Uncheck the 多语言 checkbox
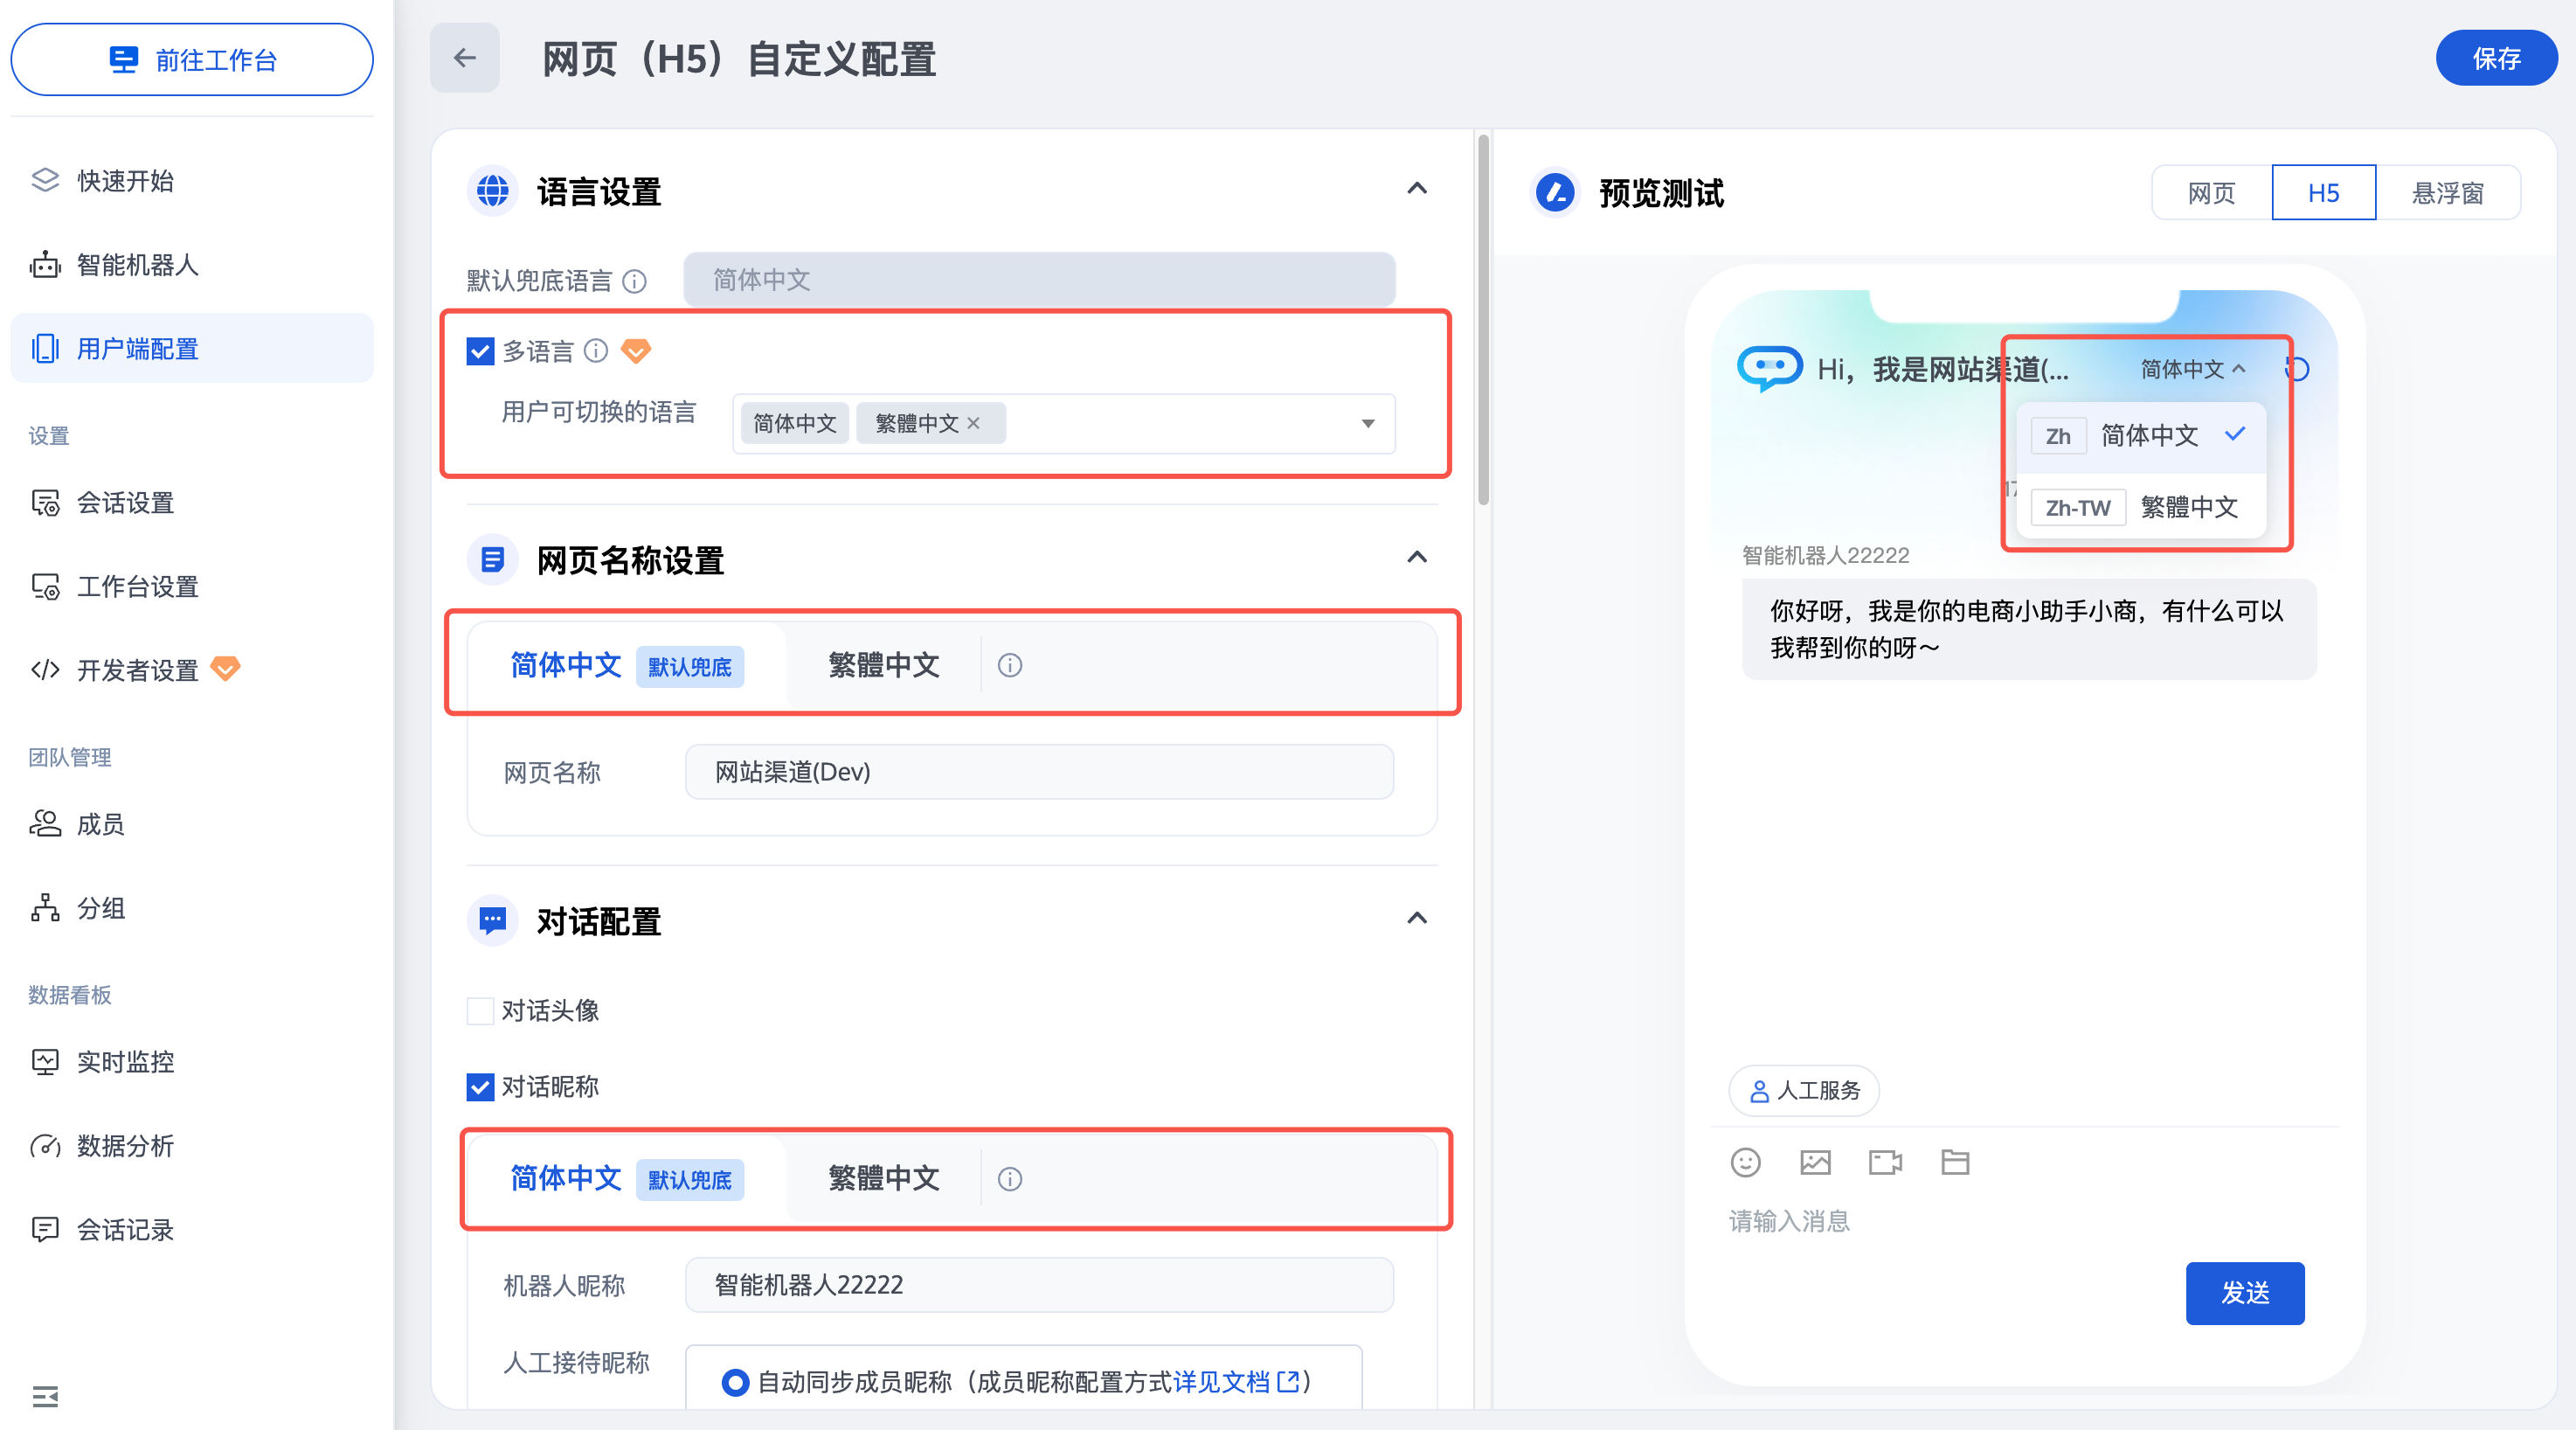 [481, 351]
